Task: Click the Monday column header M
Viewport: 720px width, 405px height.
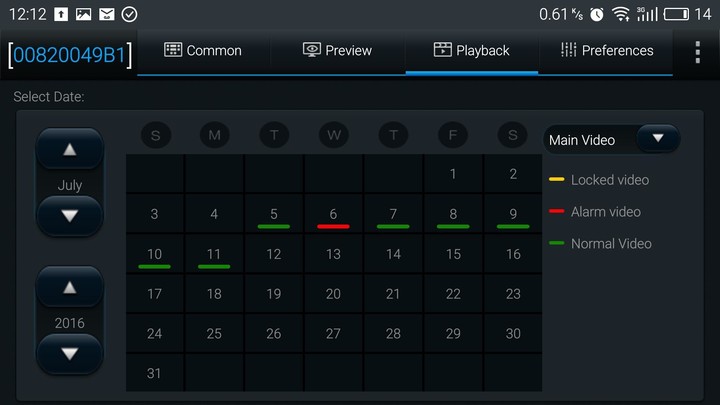Action: tap(214, 135)
